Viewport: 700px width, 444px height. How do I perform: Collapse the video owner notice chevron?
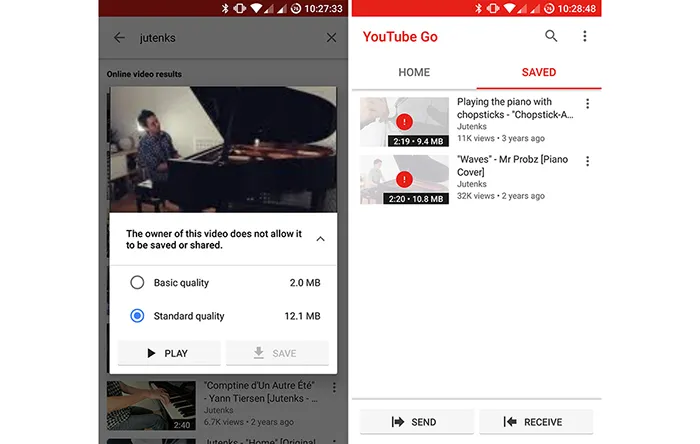[x=320, y=239]
